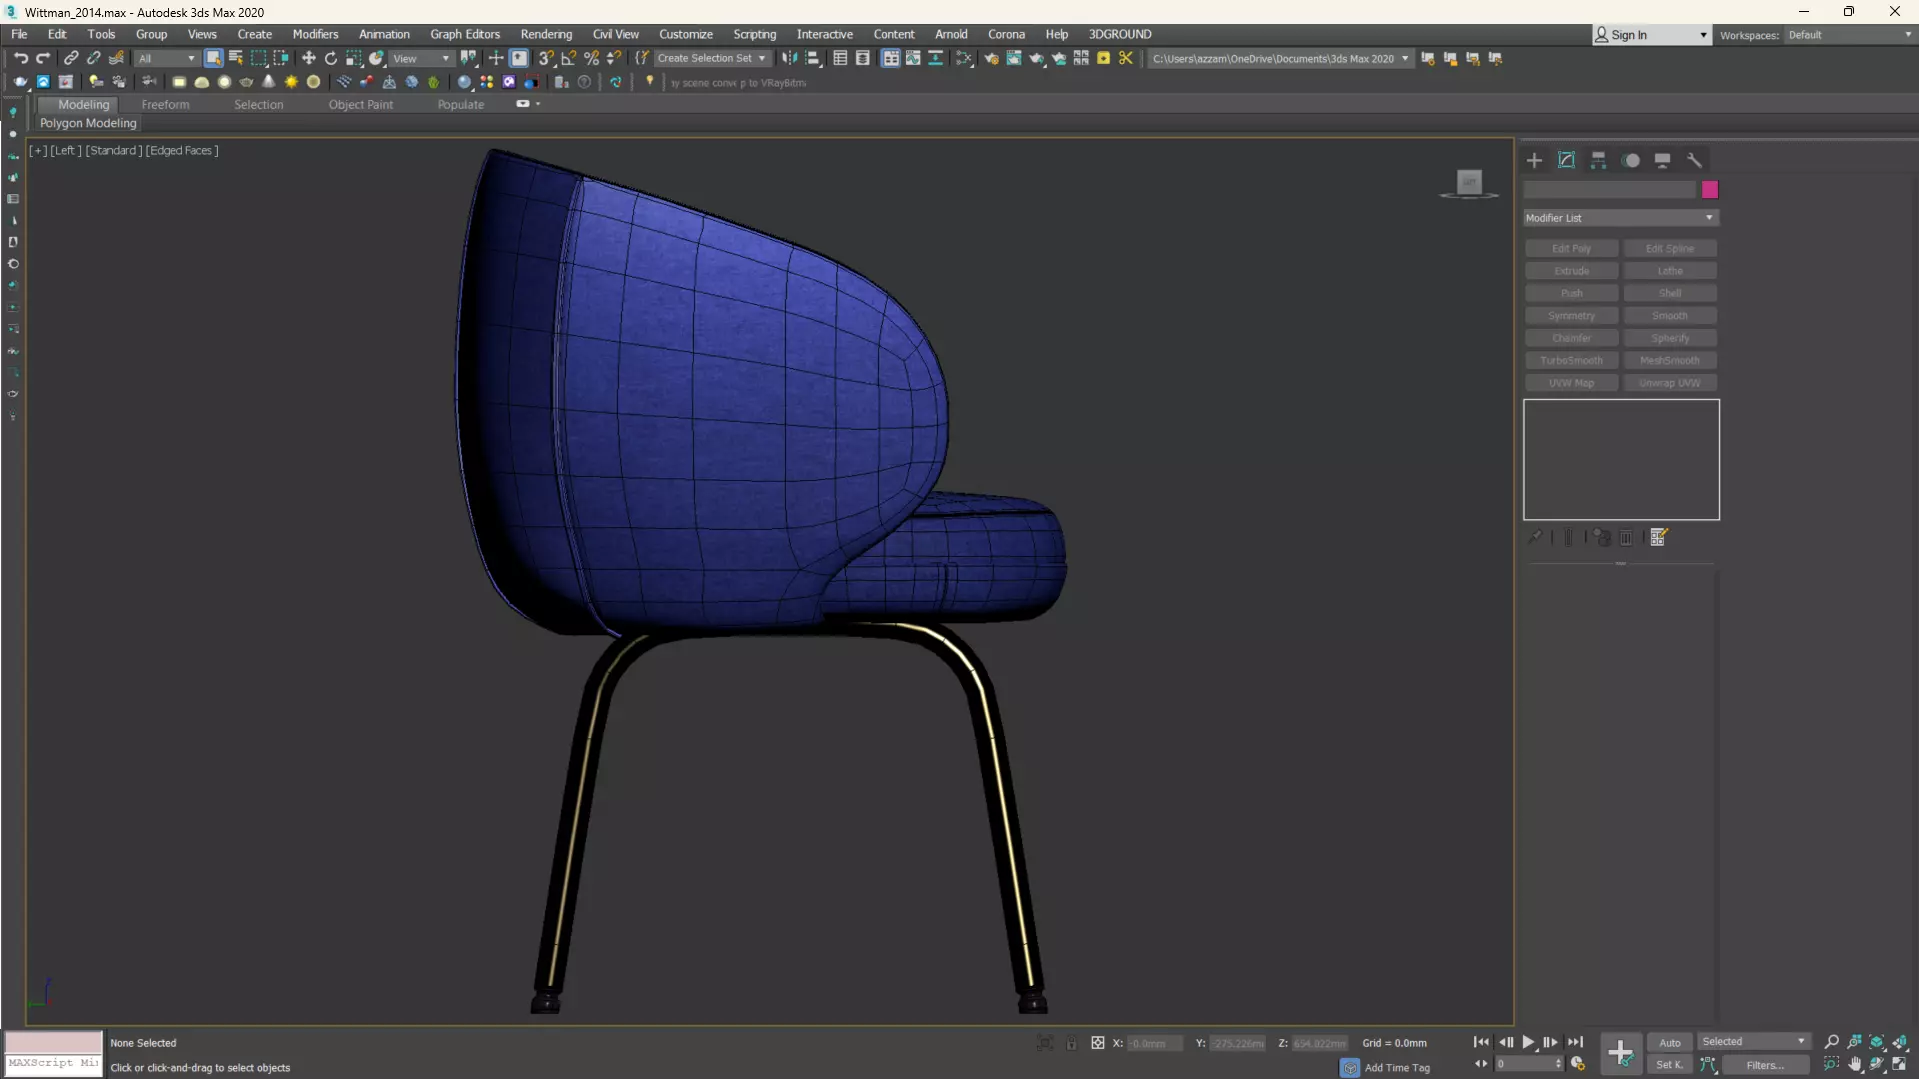
Task: Click the large Set Keys plus button
Action: pyautogui.click(x=1620, y=1053)
